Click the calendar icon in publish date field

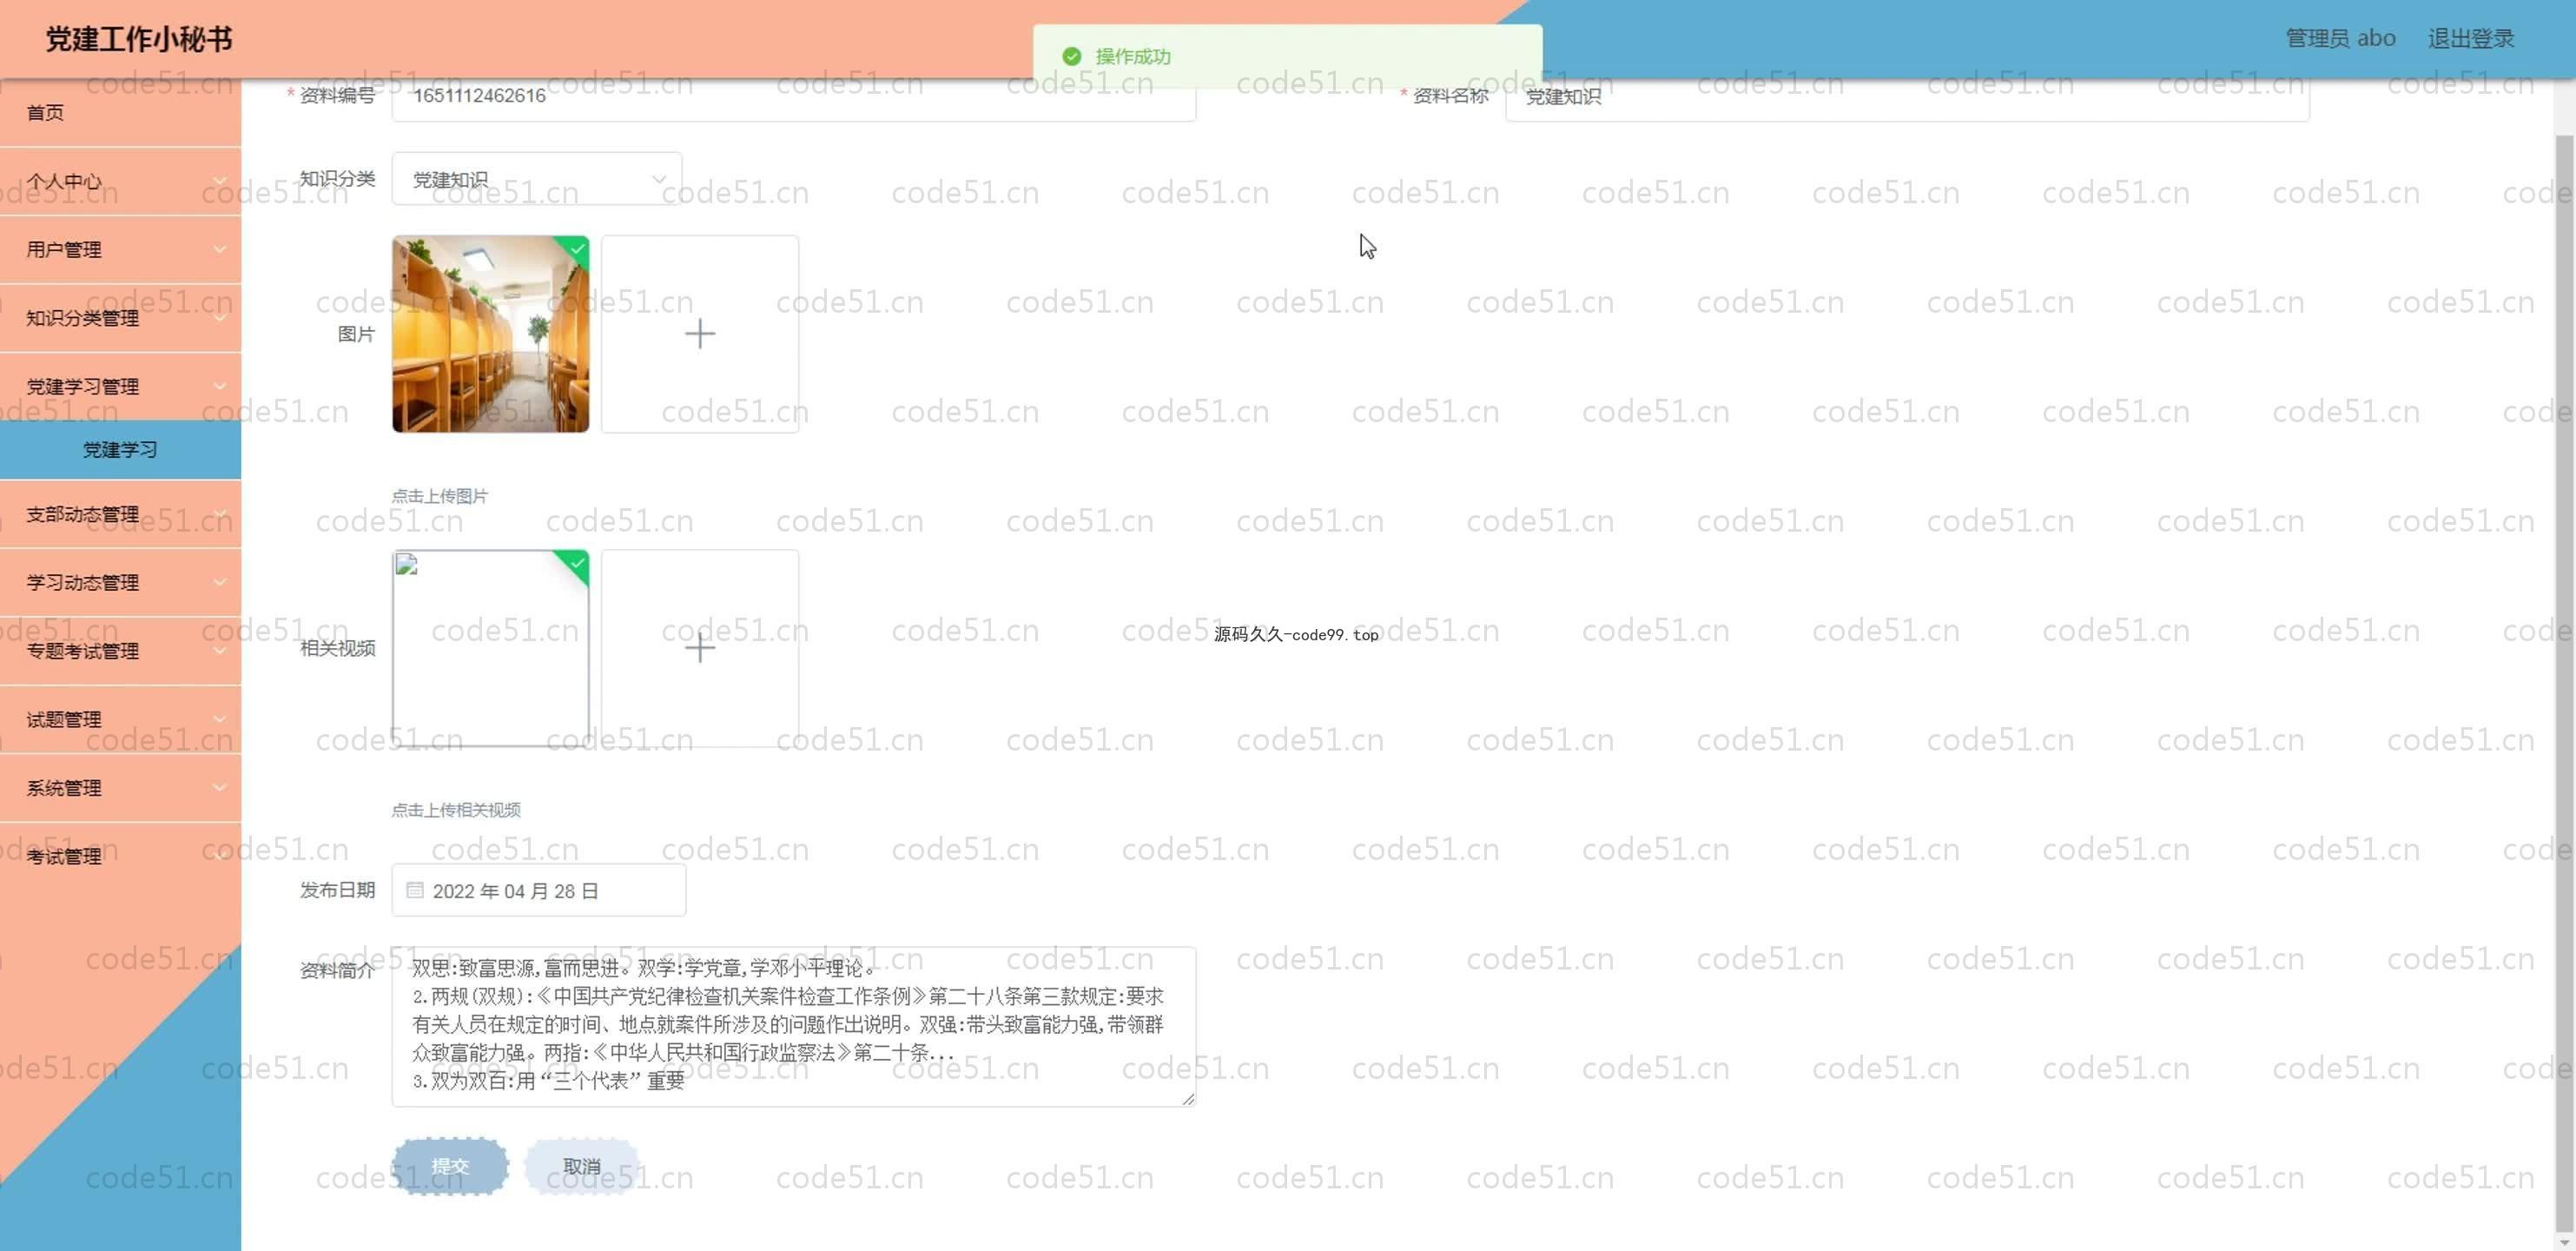coord(415,890)
